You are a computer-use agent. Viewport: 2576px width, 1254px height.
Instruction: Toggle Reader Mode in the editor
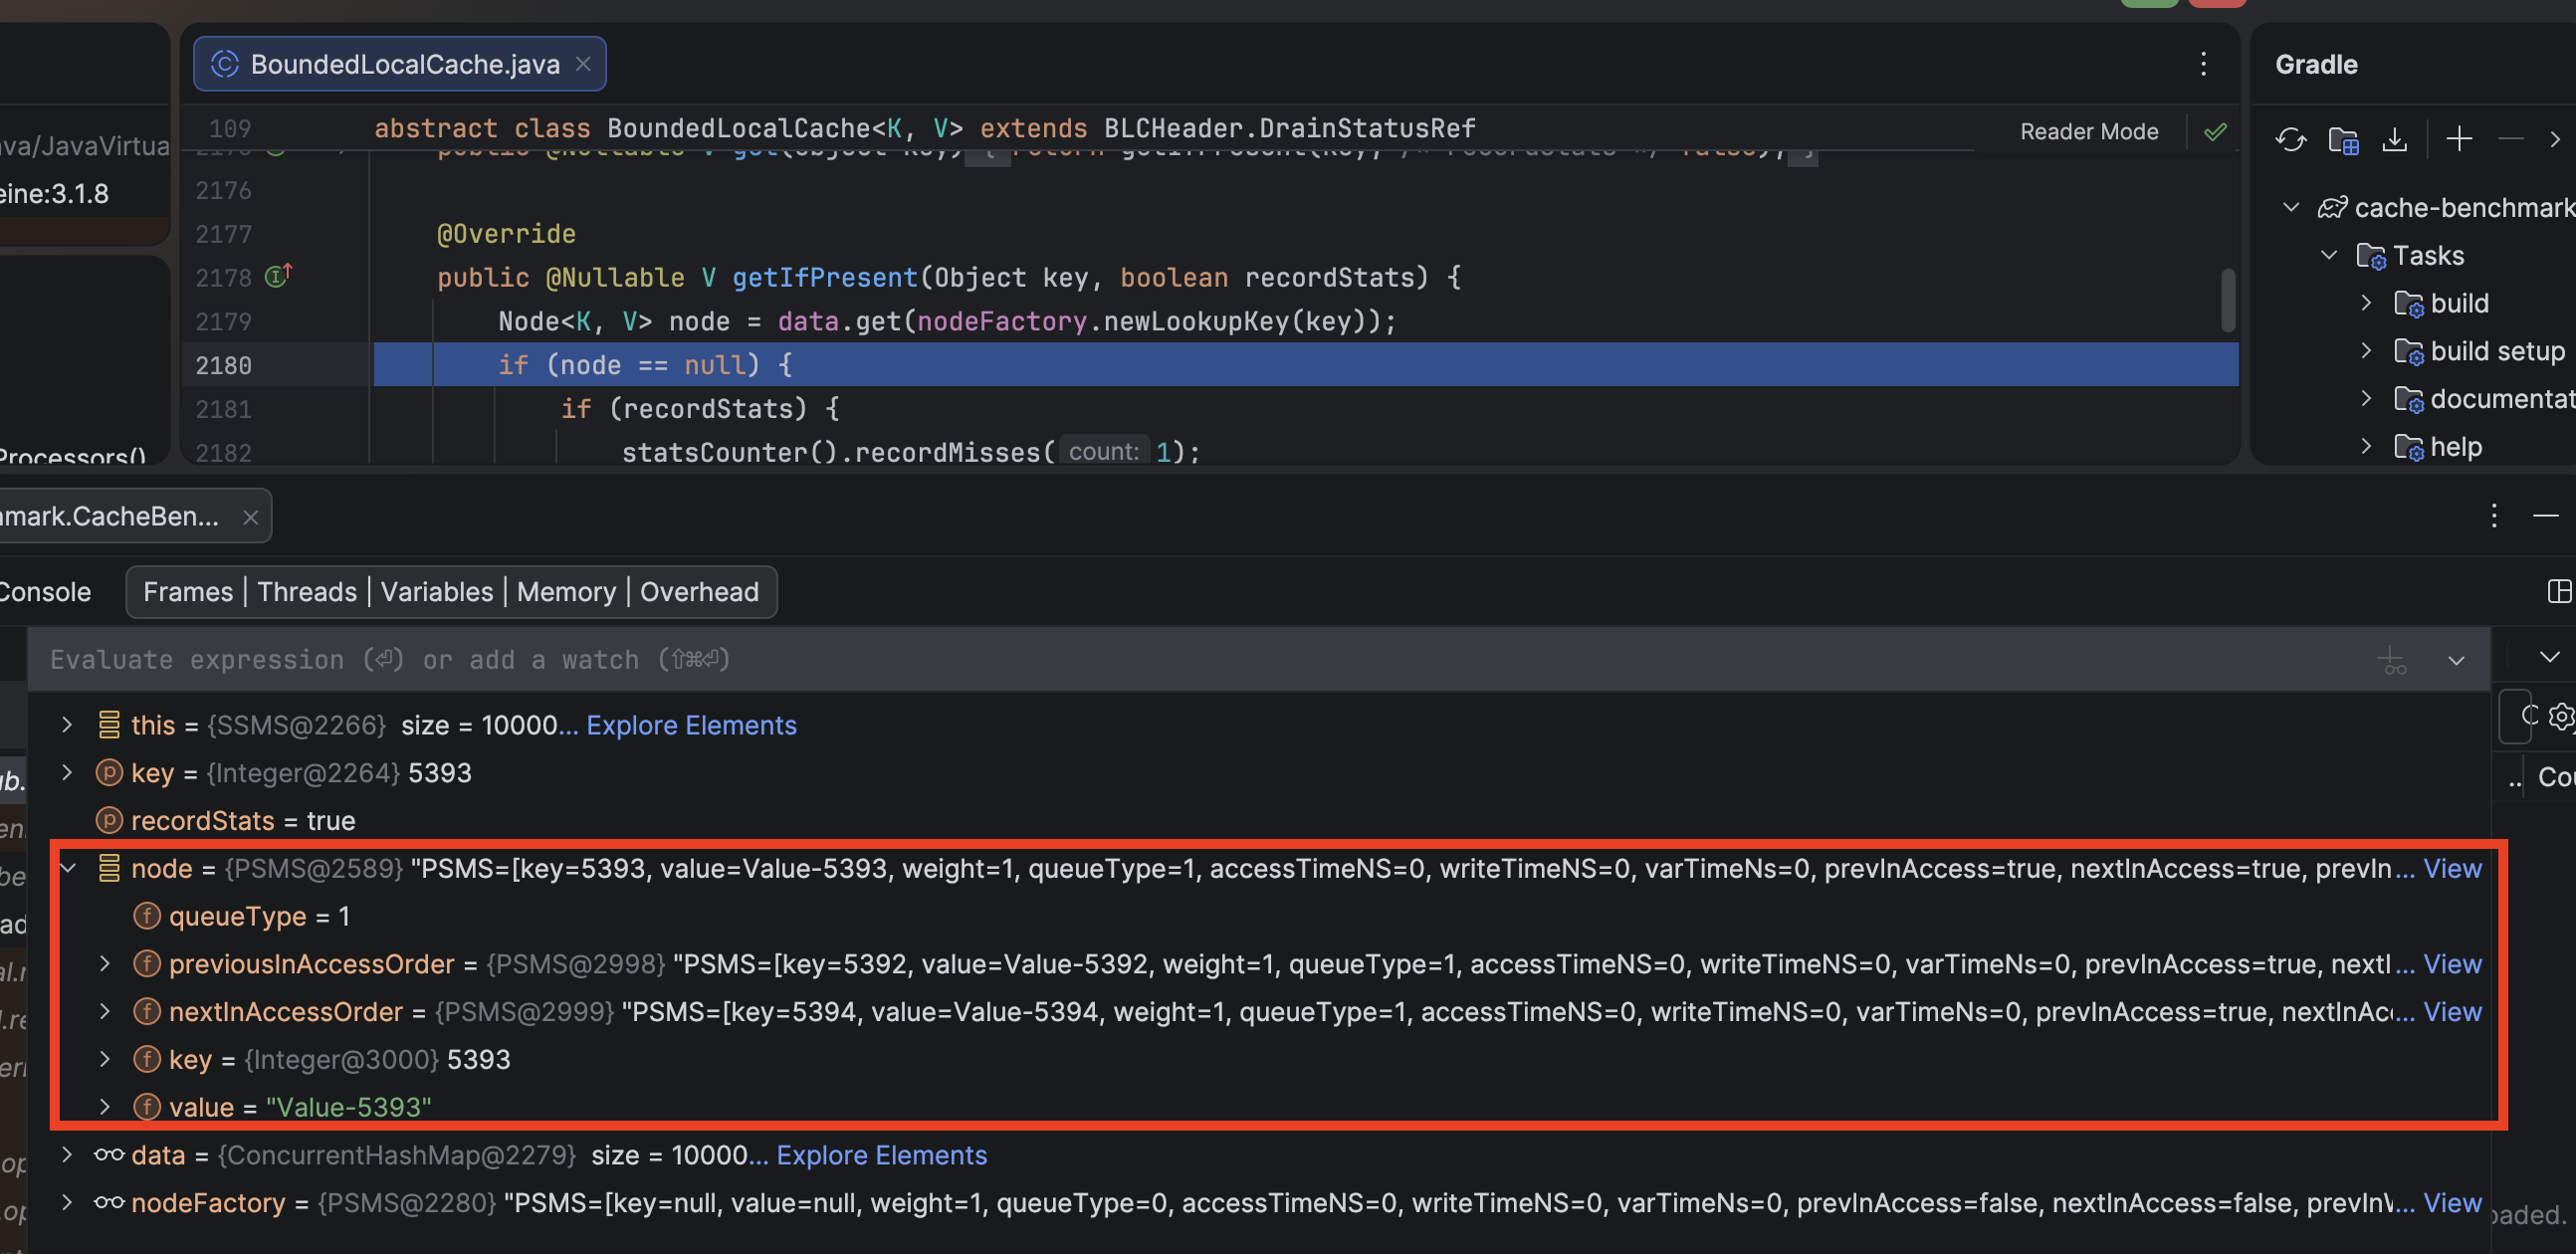point(2088,131)
